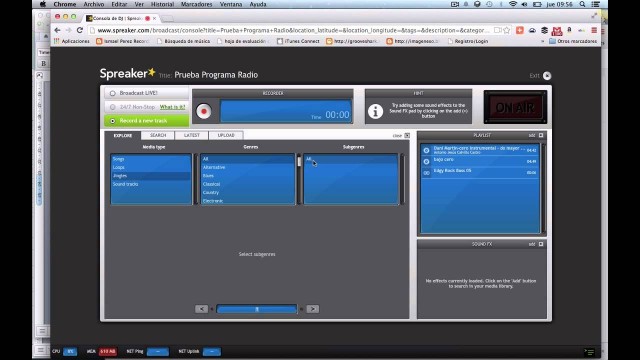The width and height of the screenshot is (640, 360).
Task: Select Jingles media type
Action: [151, 176]
